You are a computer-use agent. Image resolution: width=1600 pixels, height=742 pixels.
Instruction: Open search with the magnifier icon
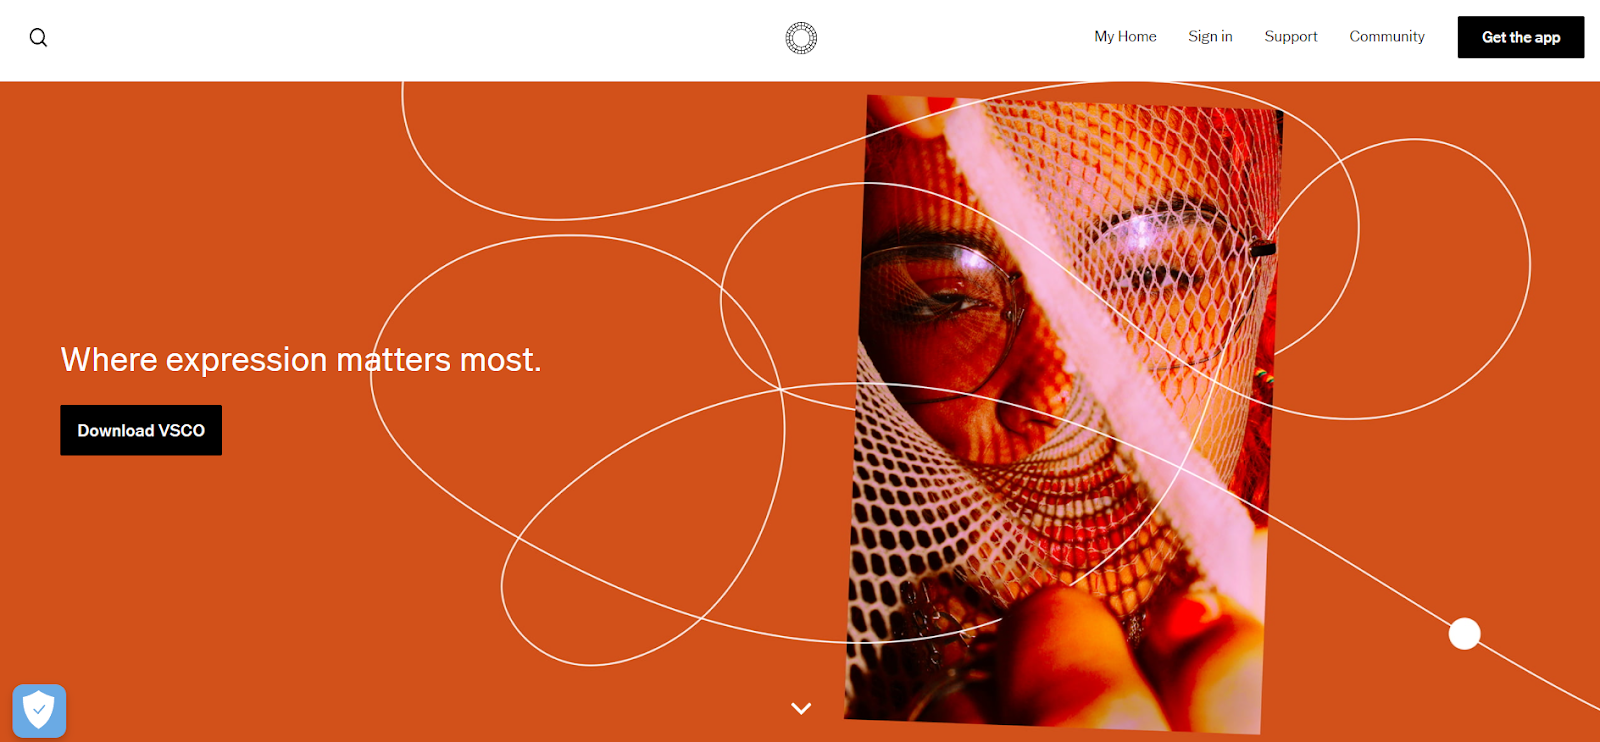coord(38,38)
